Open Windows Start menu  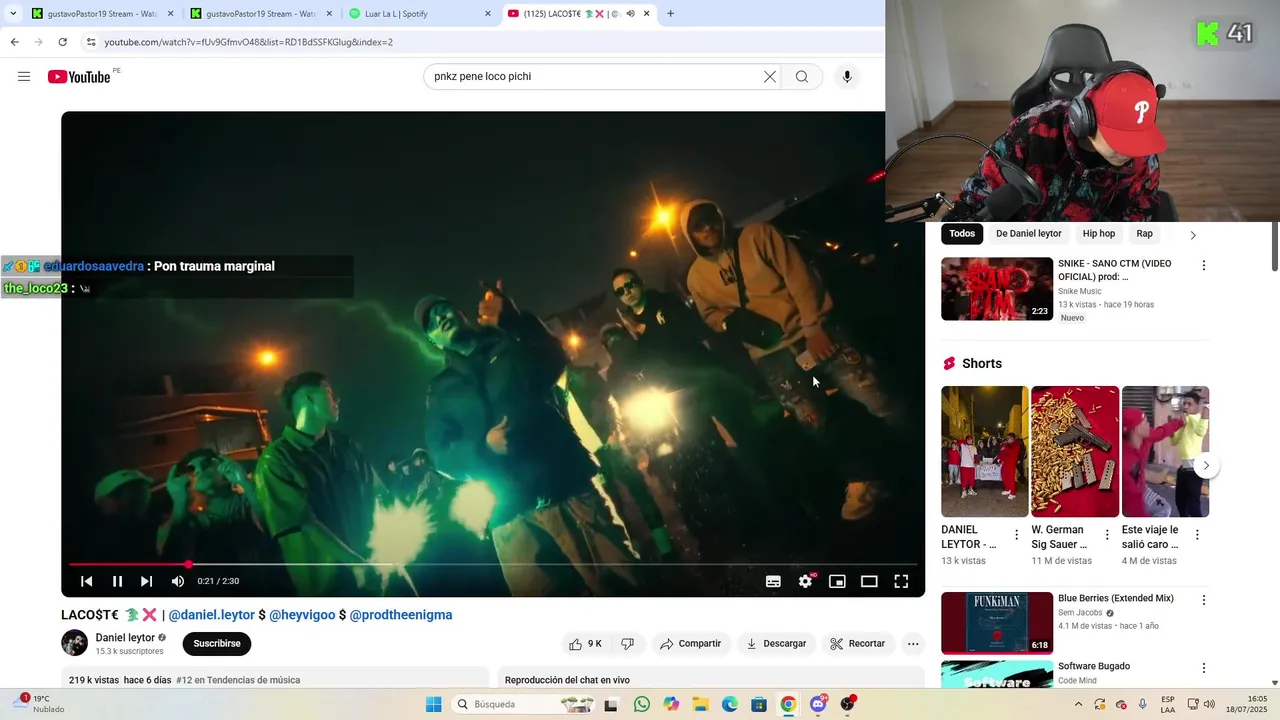coord(433,705)
